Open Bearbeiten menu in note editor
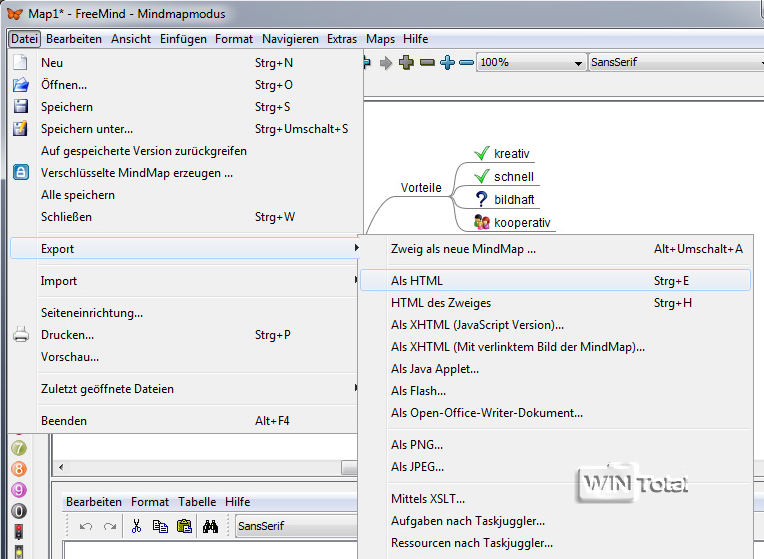Image resolution: width=764 pixels, height=559 pixels. tap(94, 502)
